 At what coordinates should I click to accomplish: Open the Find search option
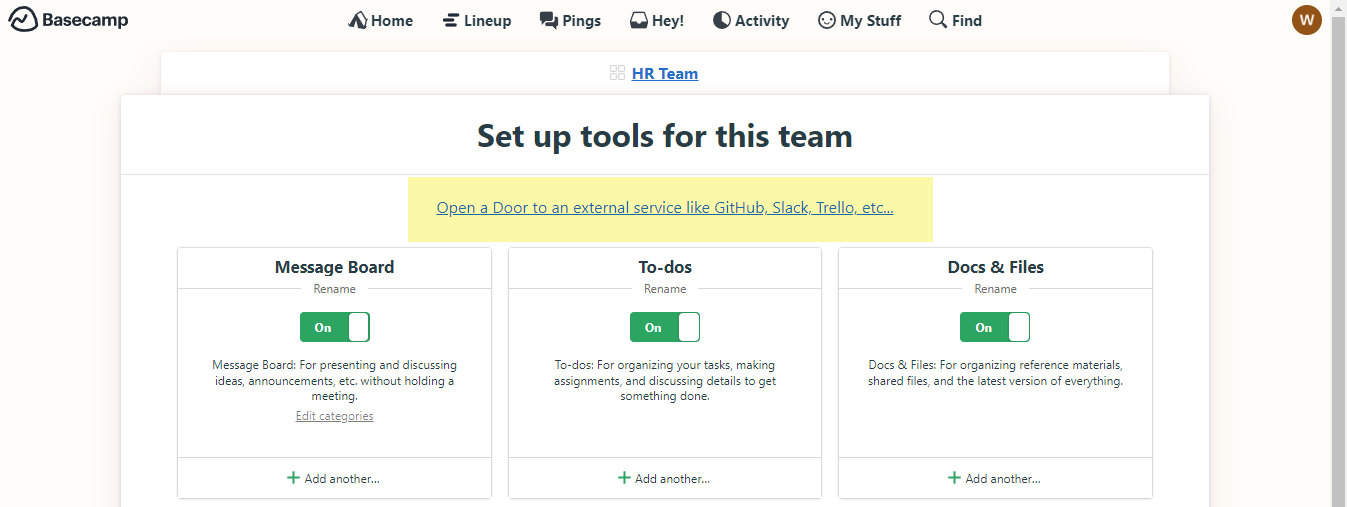pos(955,20)
